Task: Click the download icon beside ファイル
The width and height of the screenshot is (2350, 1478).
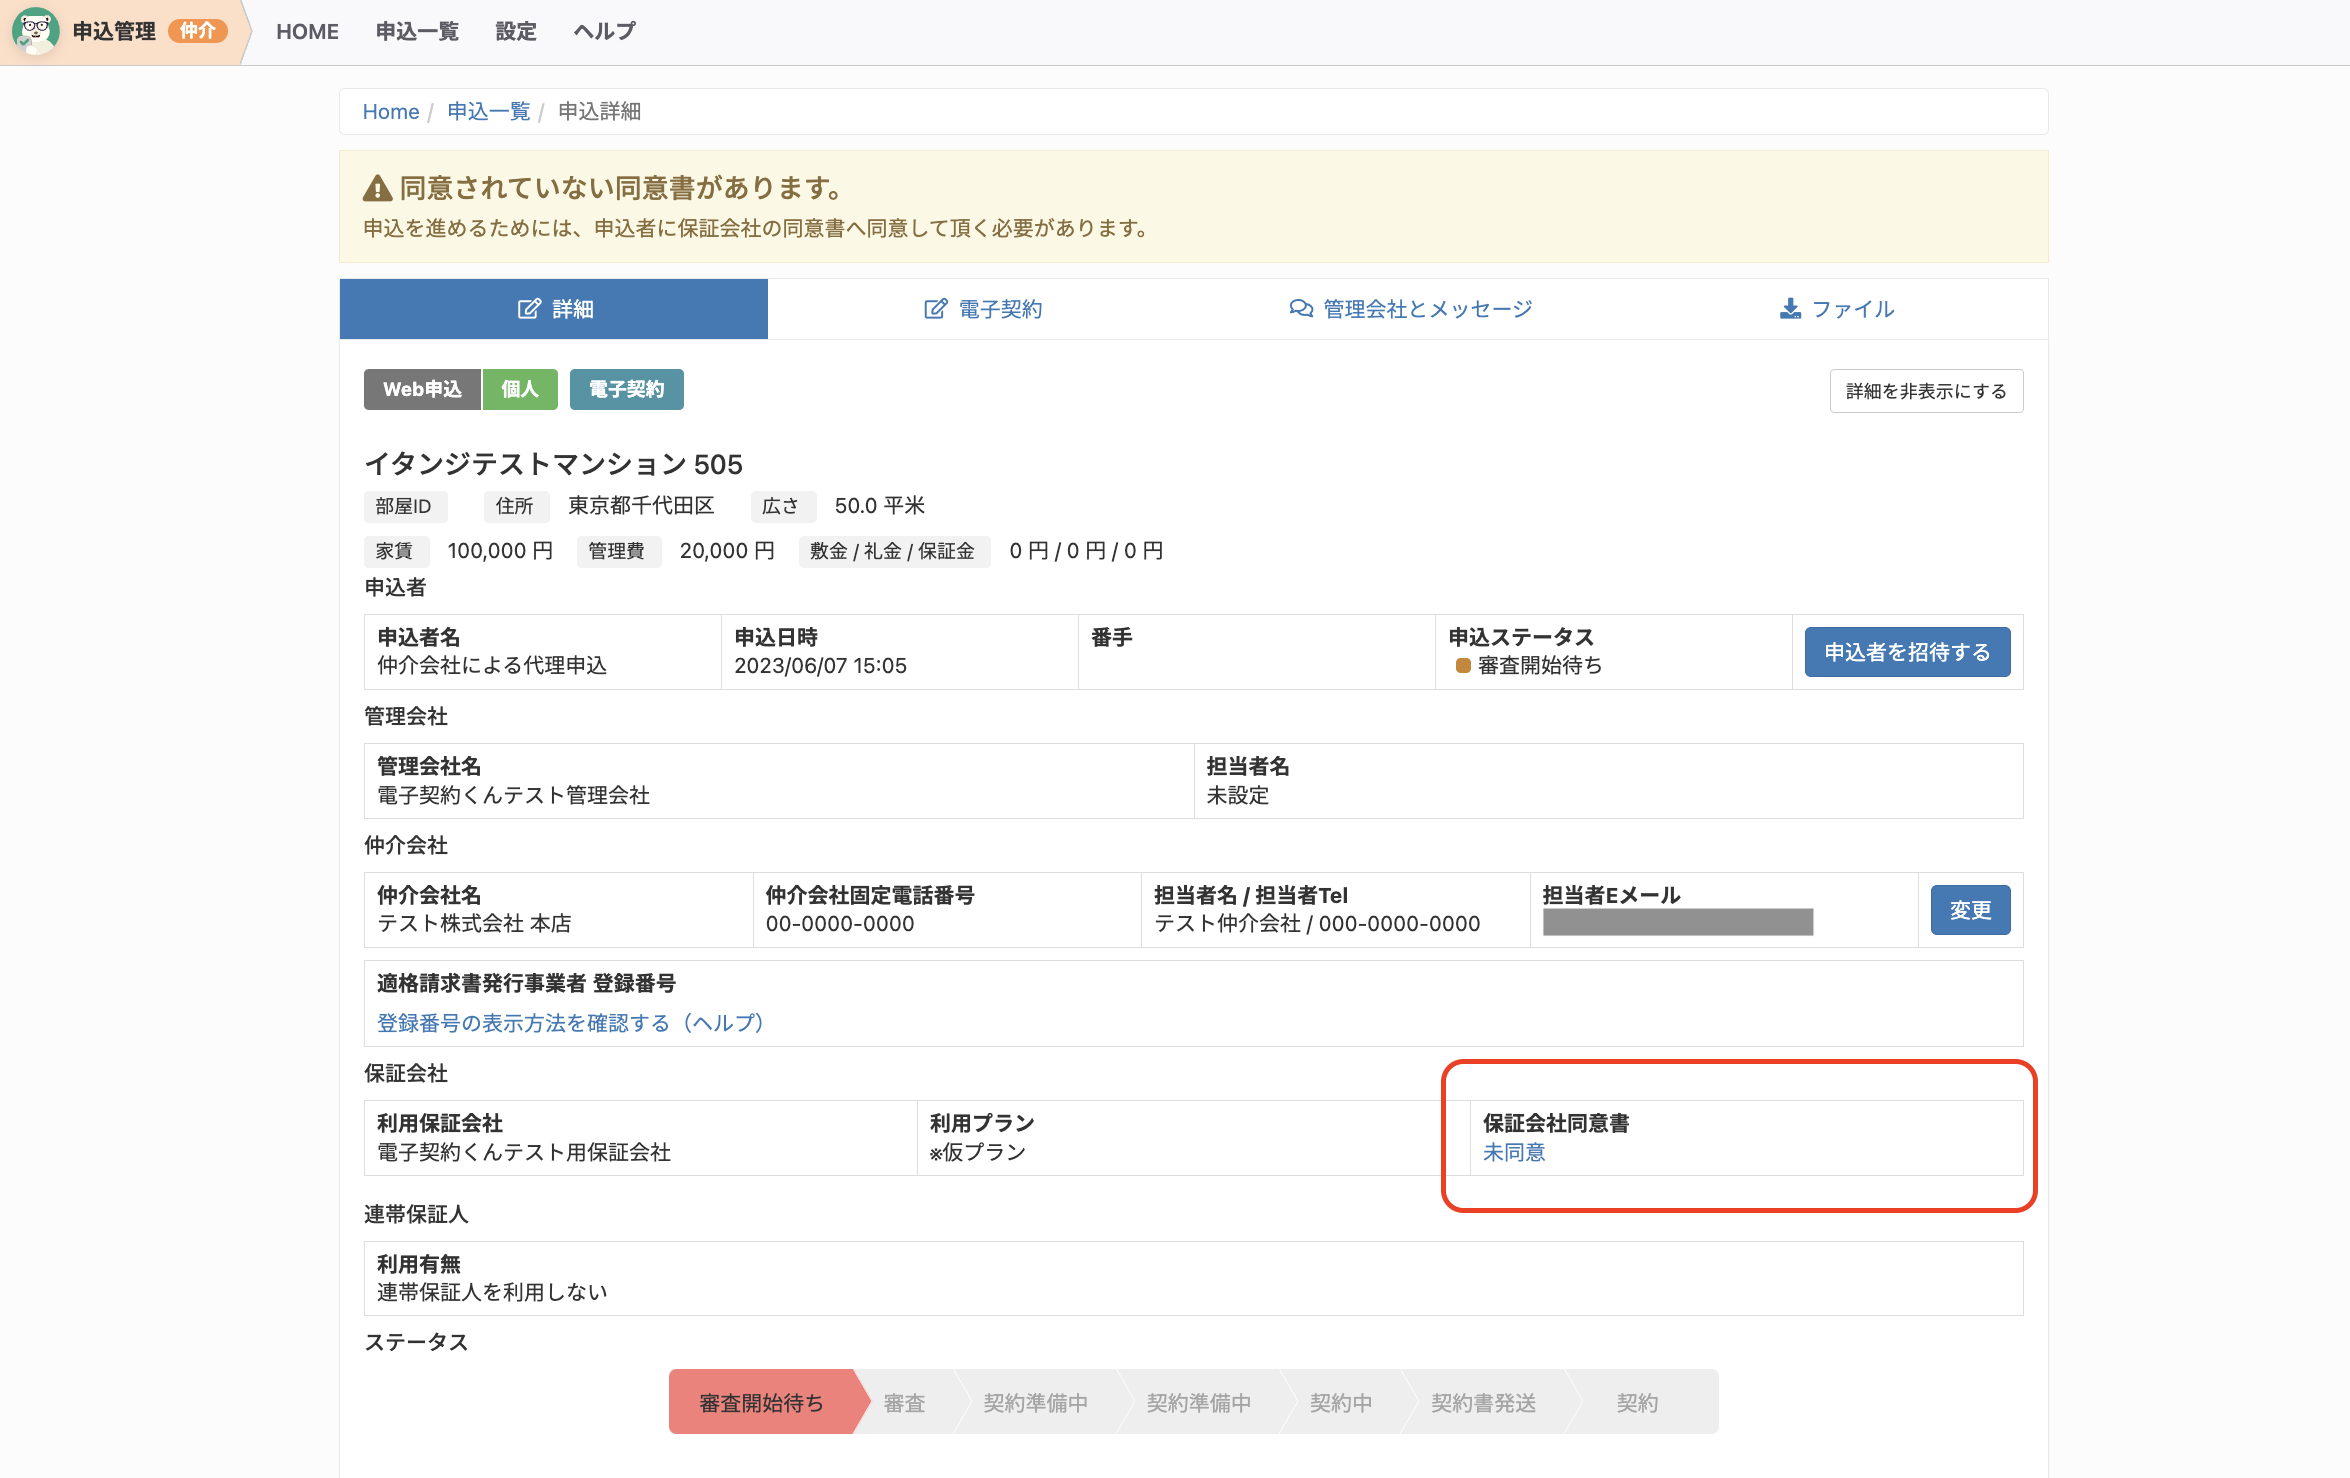Action: (1790, 309)
